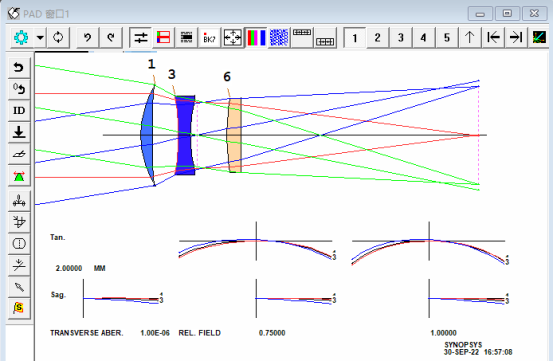Open the BK7 glass table icon
This screenshot has height=362, width=554.
(x=209, y=37)
